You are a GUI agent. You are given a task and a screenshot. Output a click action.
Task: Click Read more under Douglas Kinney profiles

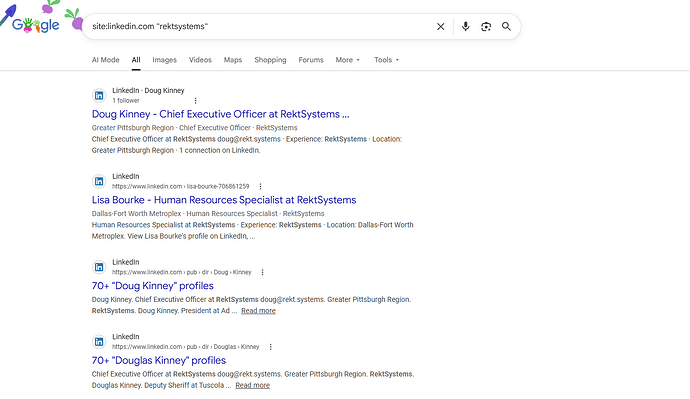point(253,386)
